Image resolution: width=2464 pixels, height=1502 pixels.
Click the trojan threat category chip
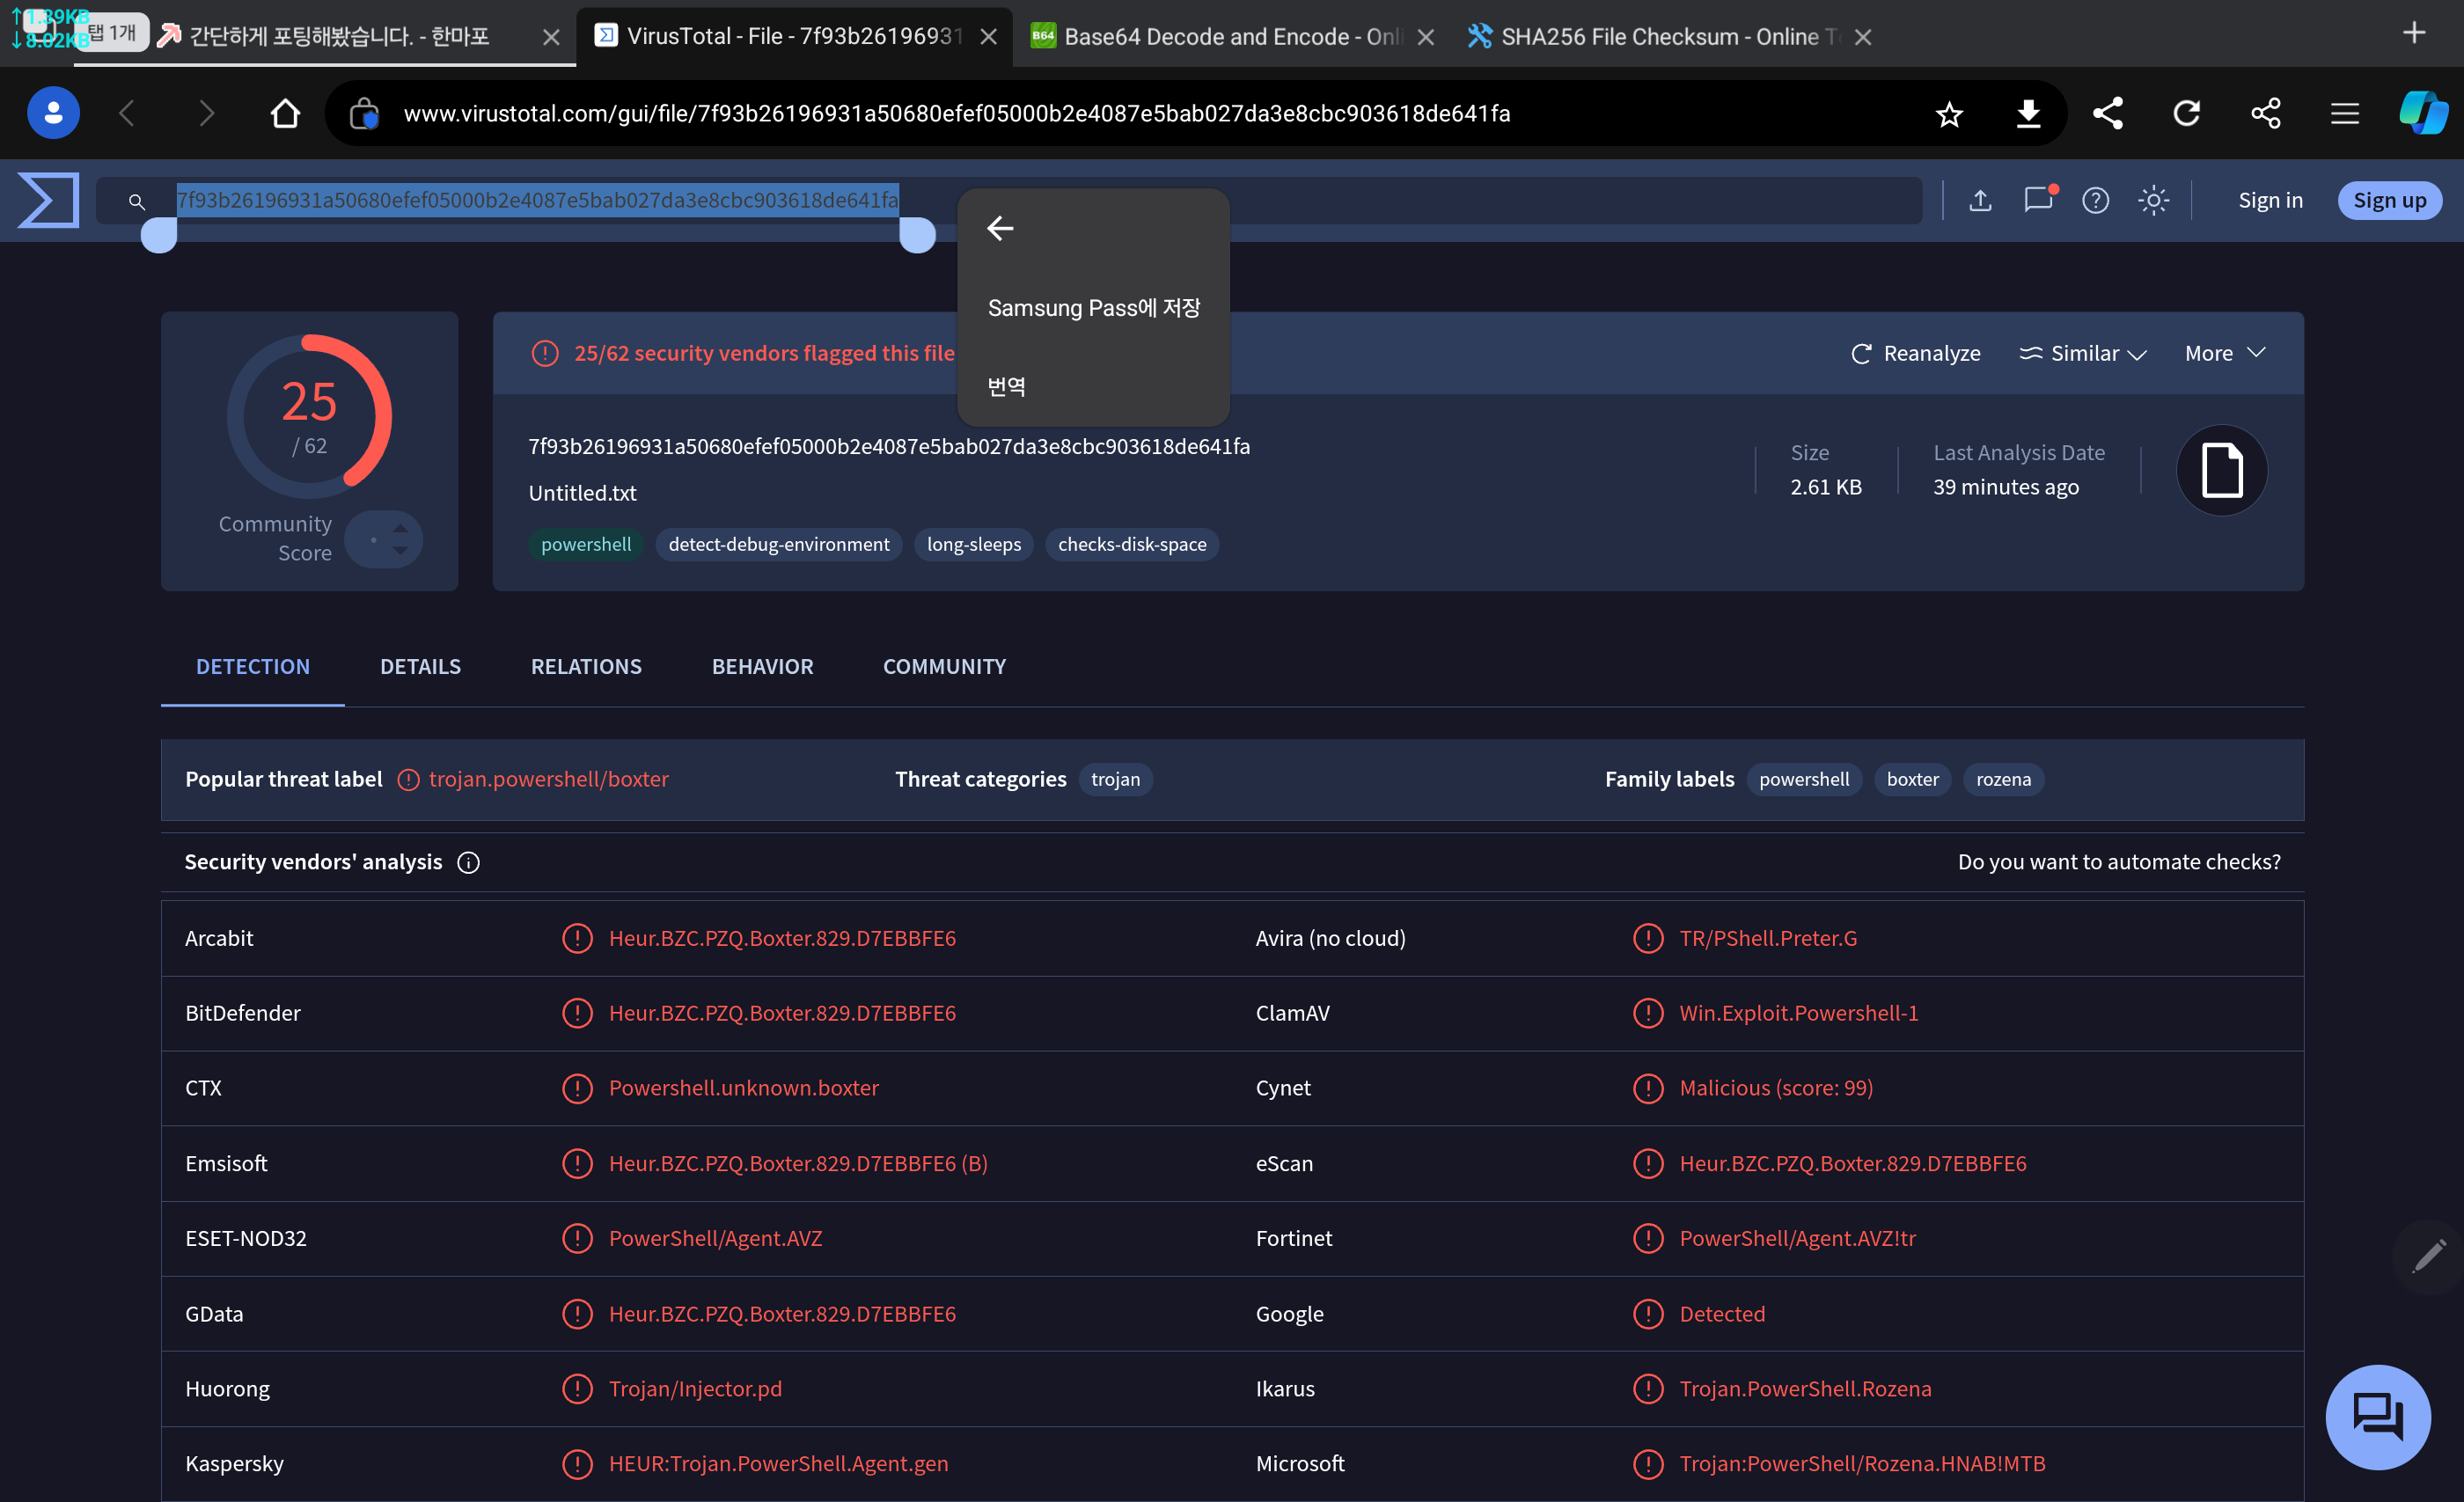pos(1115,779)
